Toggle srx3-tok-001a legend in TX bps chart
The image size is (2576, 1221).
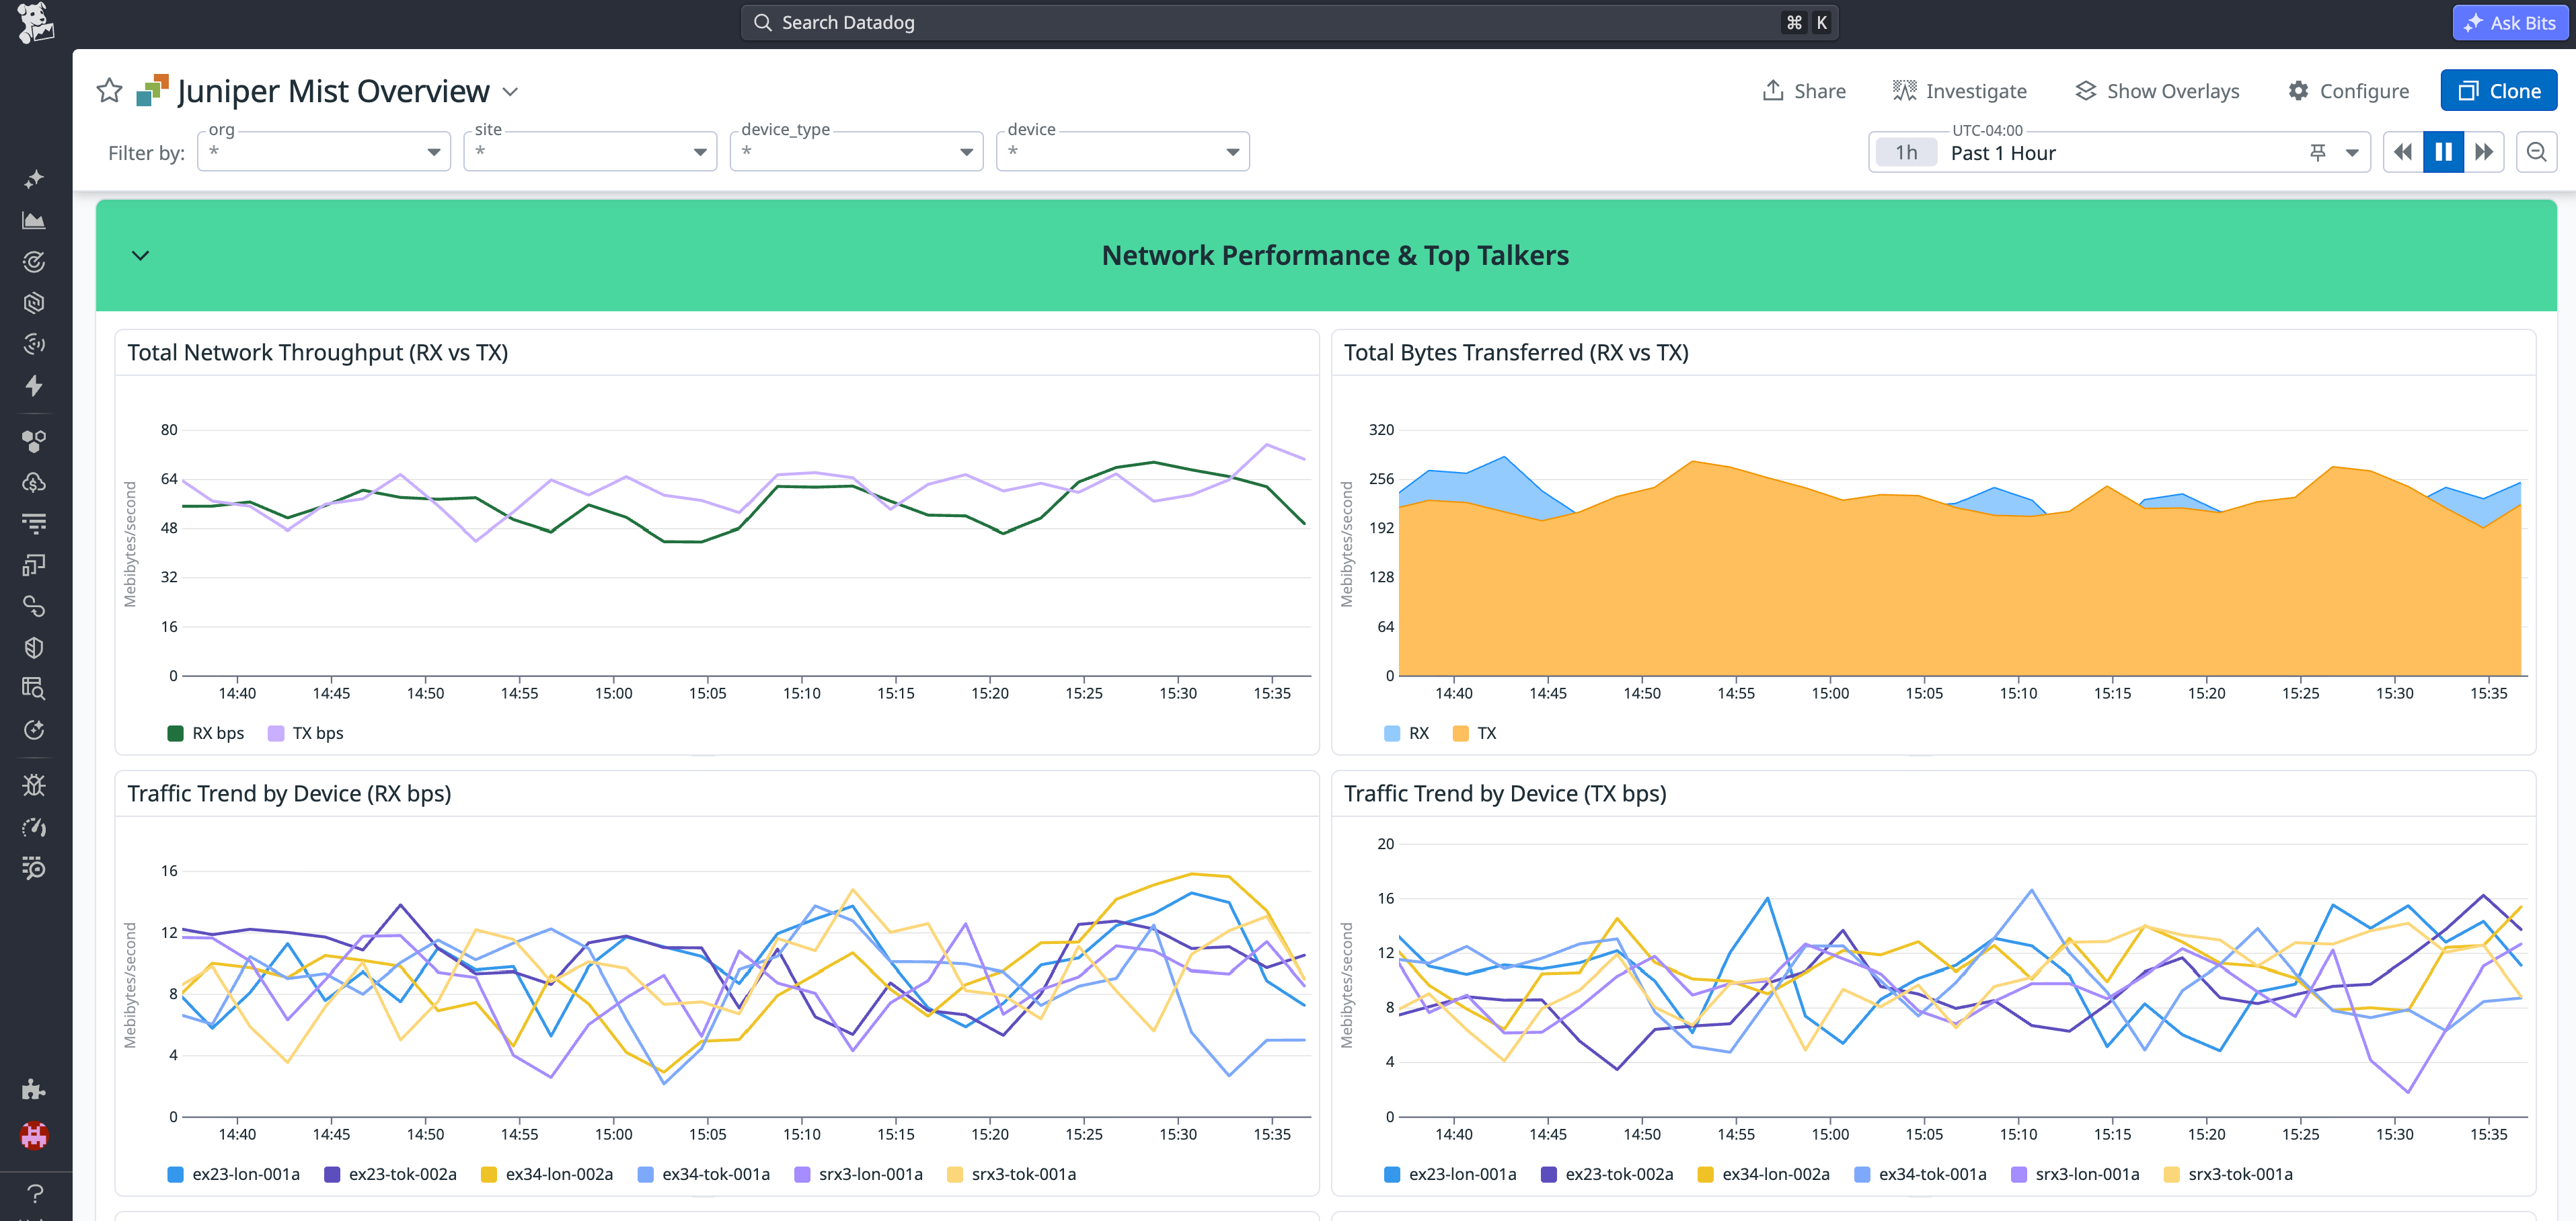pyautogui.click(x=2228, y=1174)
